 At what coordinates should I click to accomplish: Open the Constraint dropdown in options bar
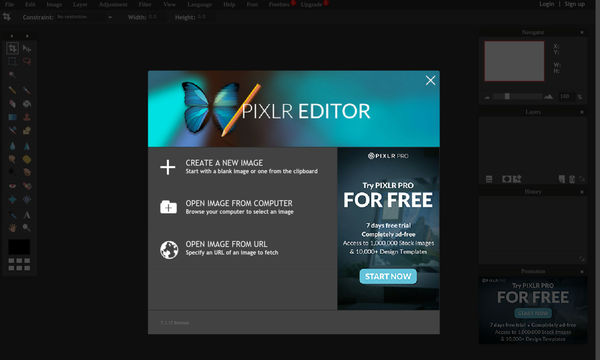(84, 17)
